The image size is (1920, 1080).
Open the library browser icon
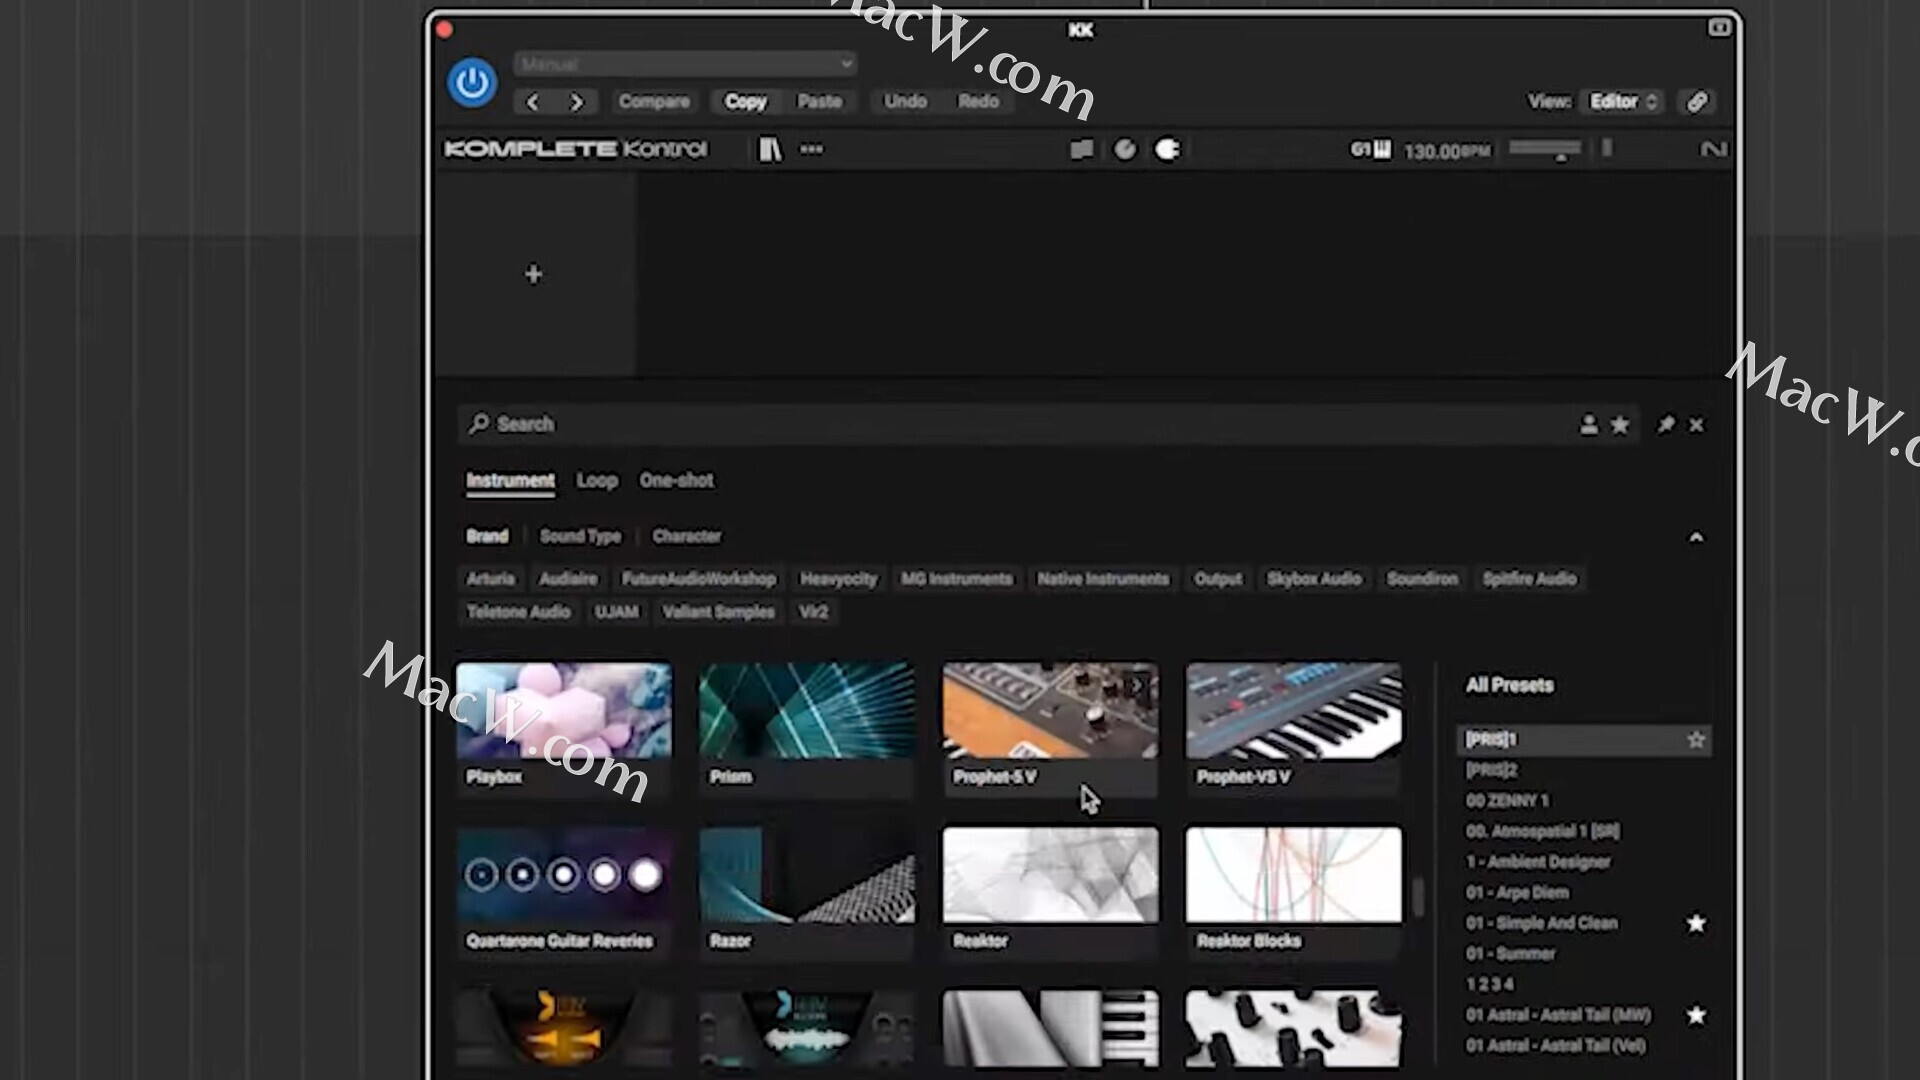[x=770, y=150]
